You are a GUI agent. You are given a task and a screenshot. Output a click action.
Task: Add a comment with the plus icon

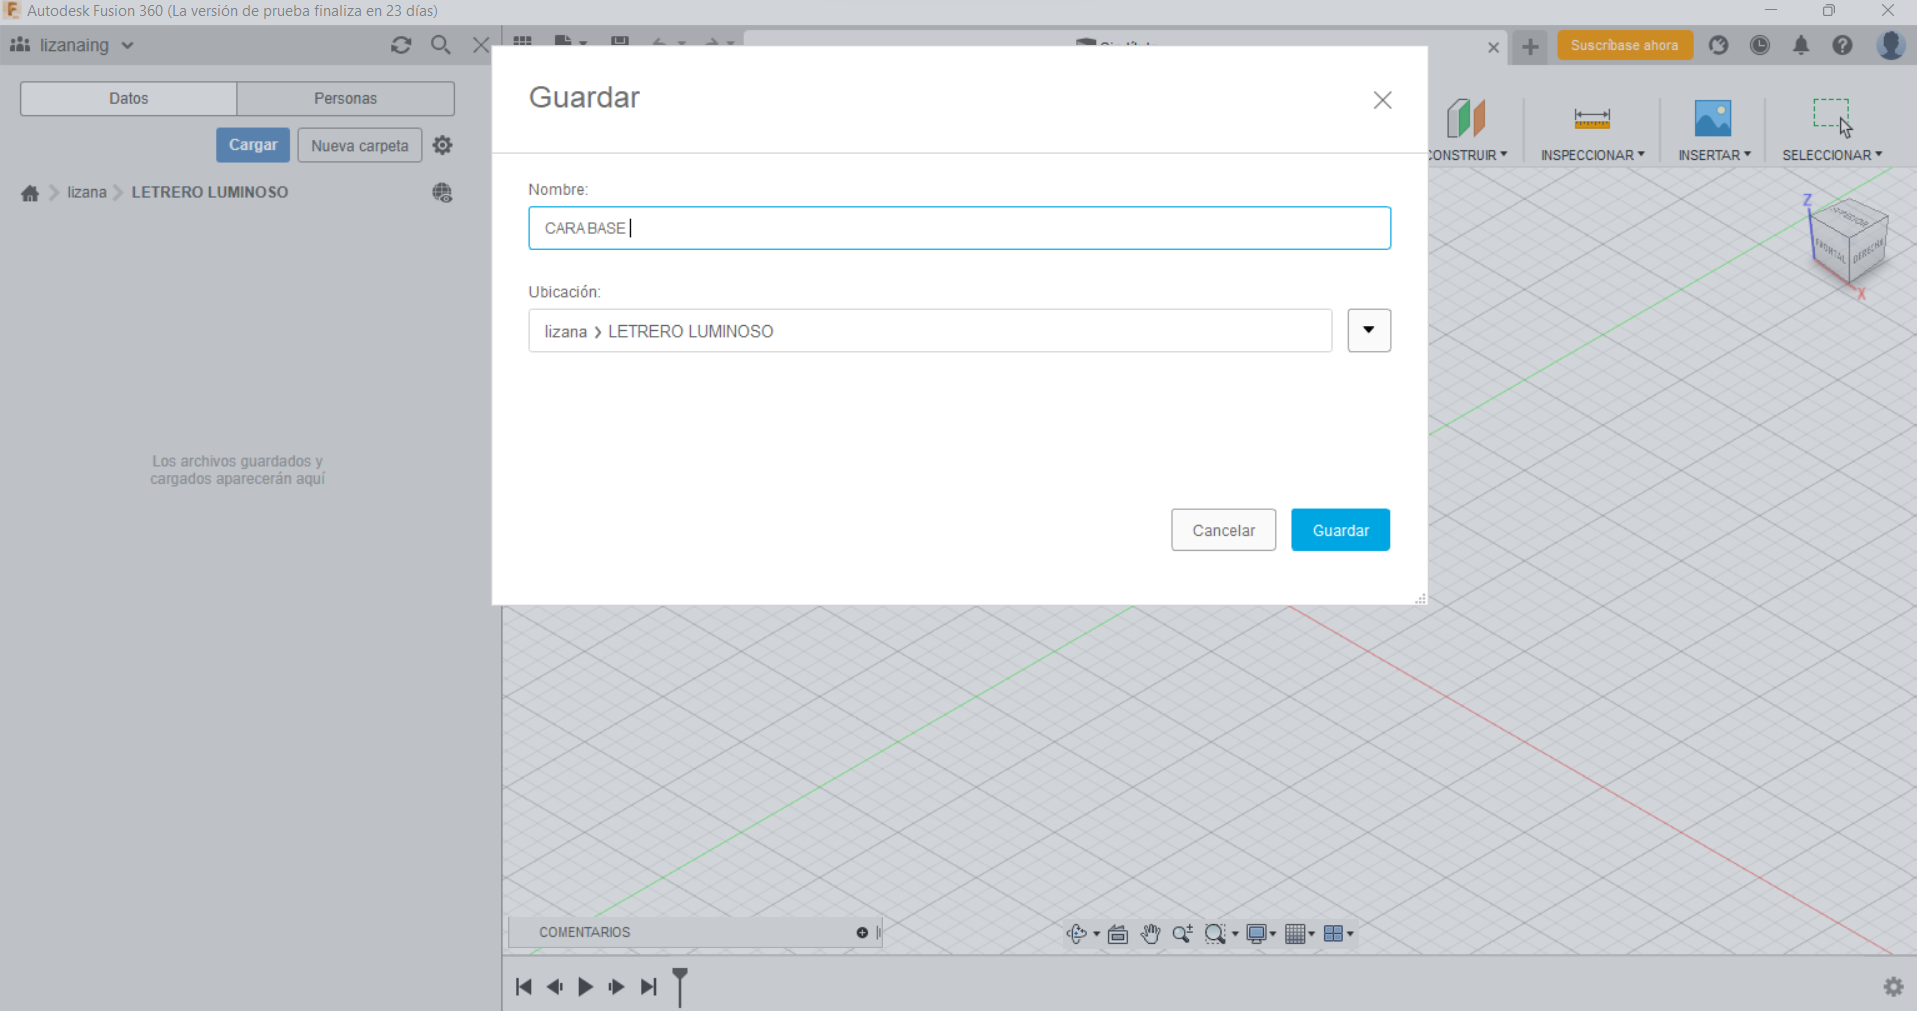click(862, 933)
